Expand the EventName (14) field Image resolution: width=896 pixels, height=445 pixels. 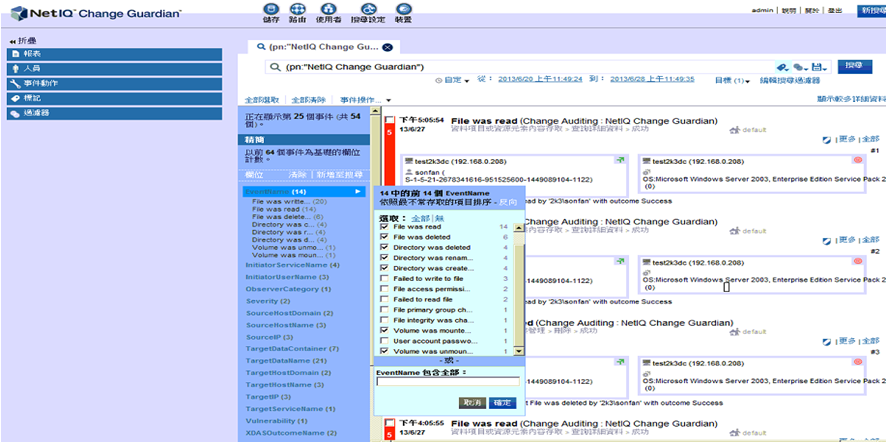303,192
